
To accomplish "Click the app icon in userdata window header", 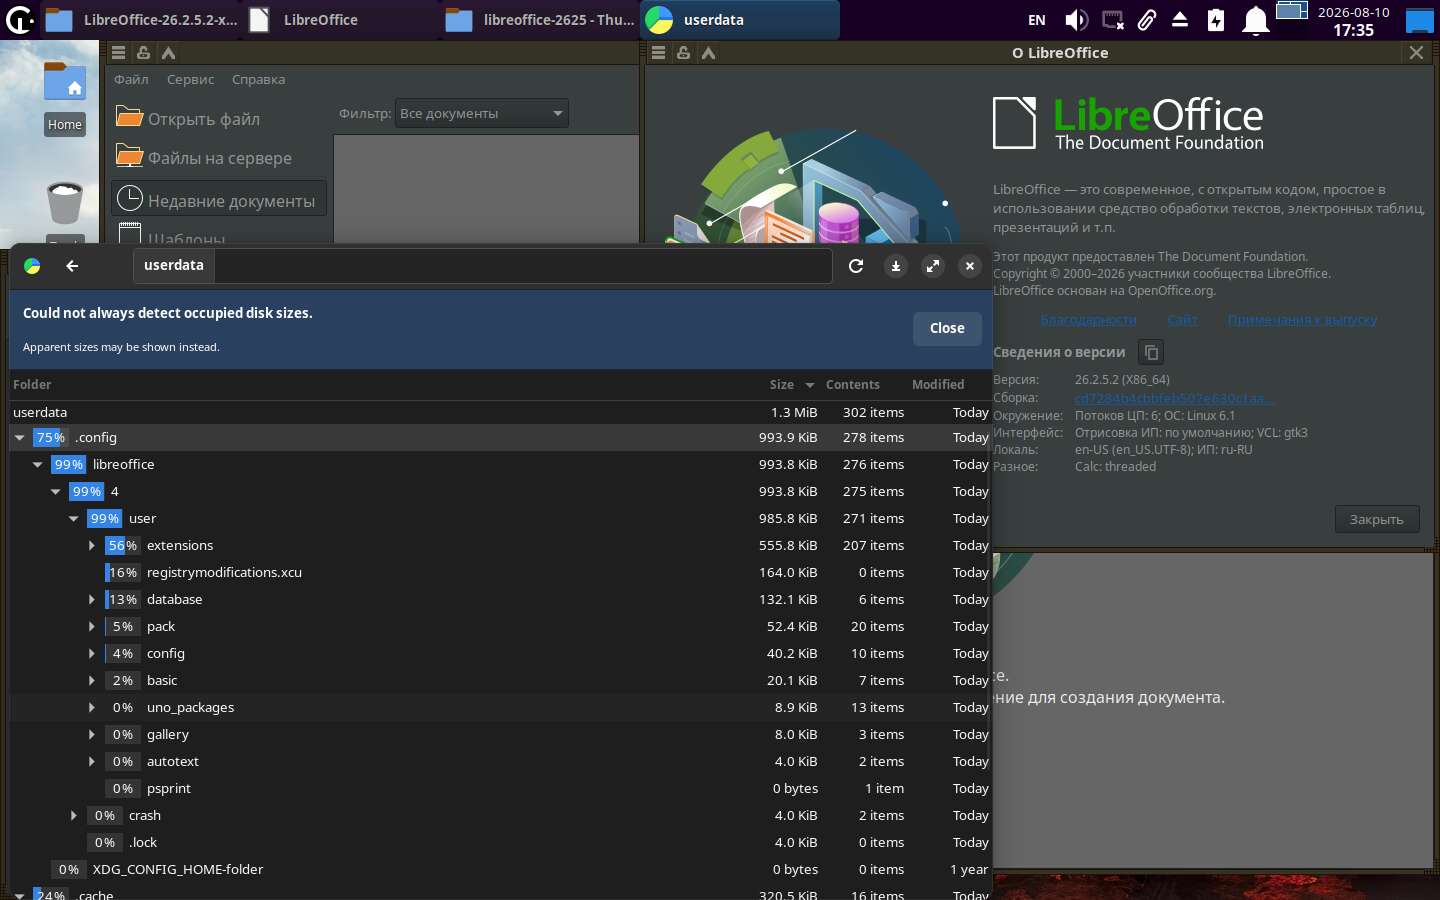I will [32, 266].
